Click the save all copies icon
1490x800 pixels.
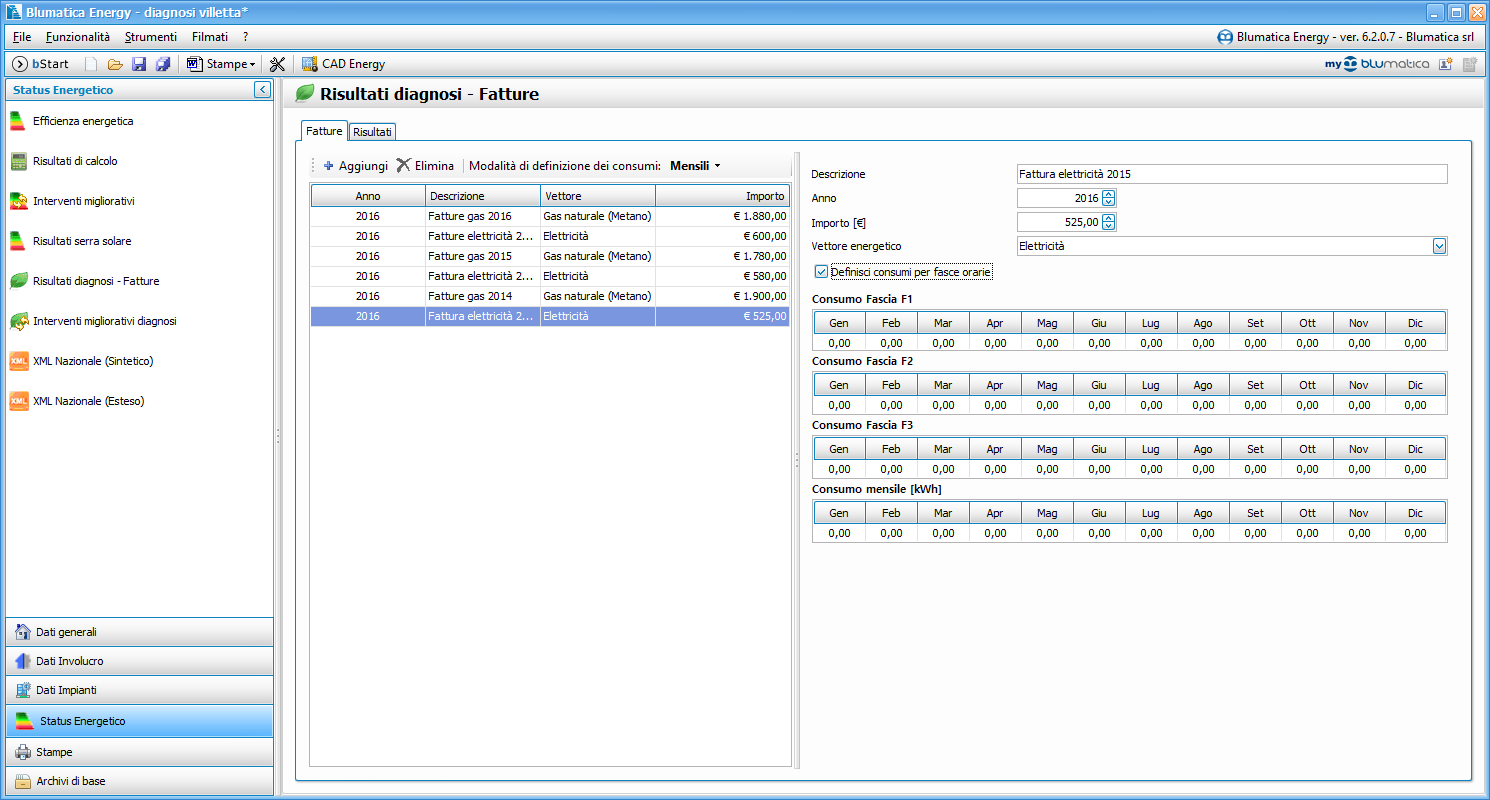point(163,64)
